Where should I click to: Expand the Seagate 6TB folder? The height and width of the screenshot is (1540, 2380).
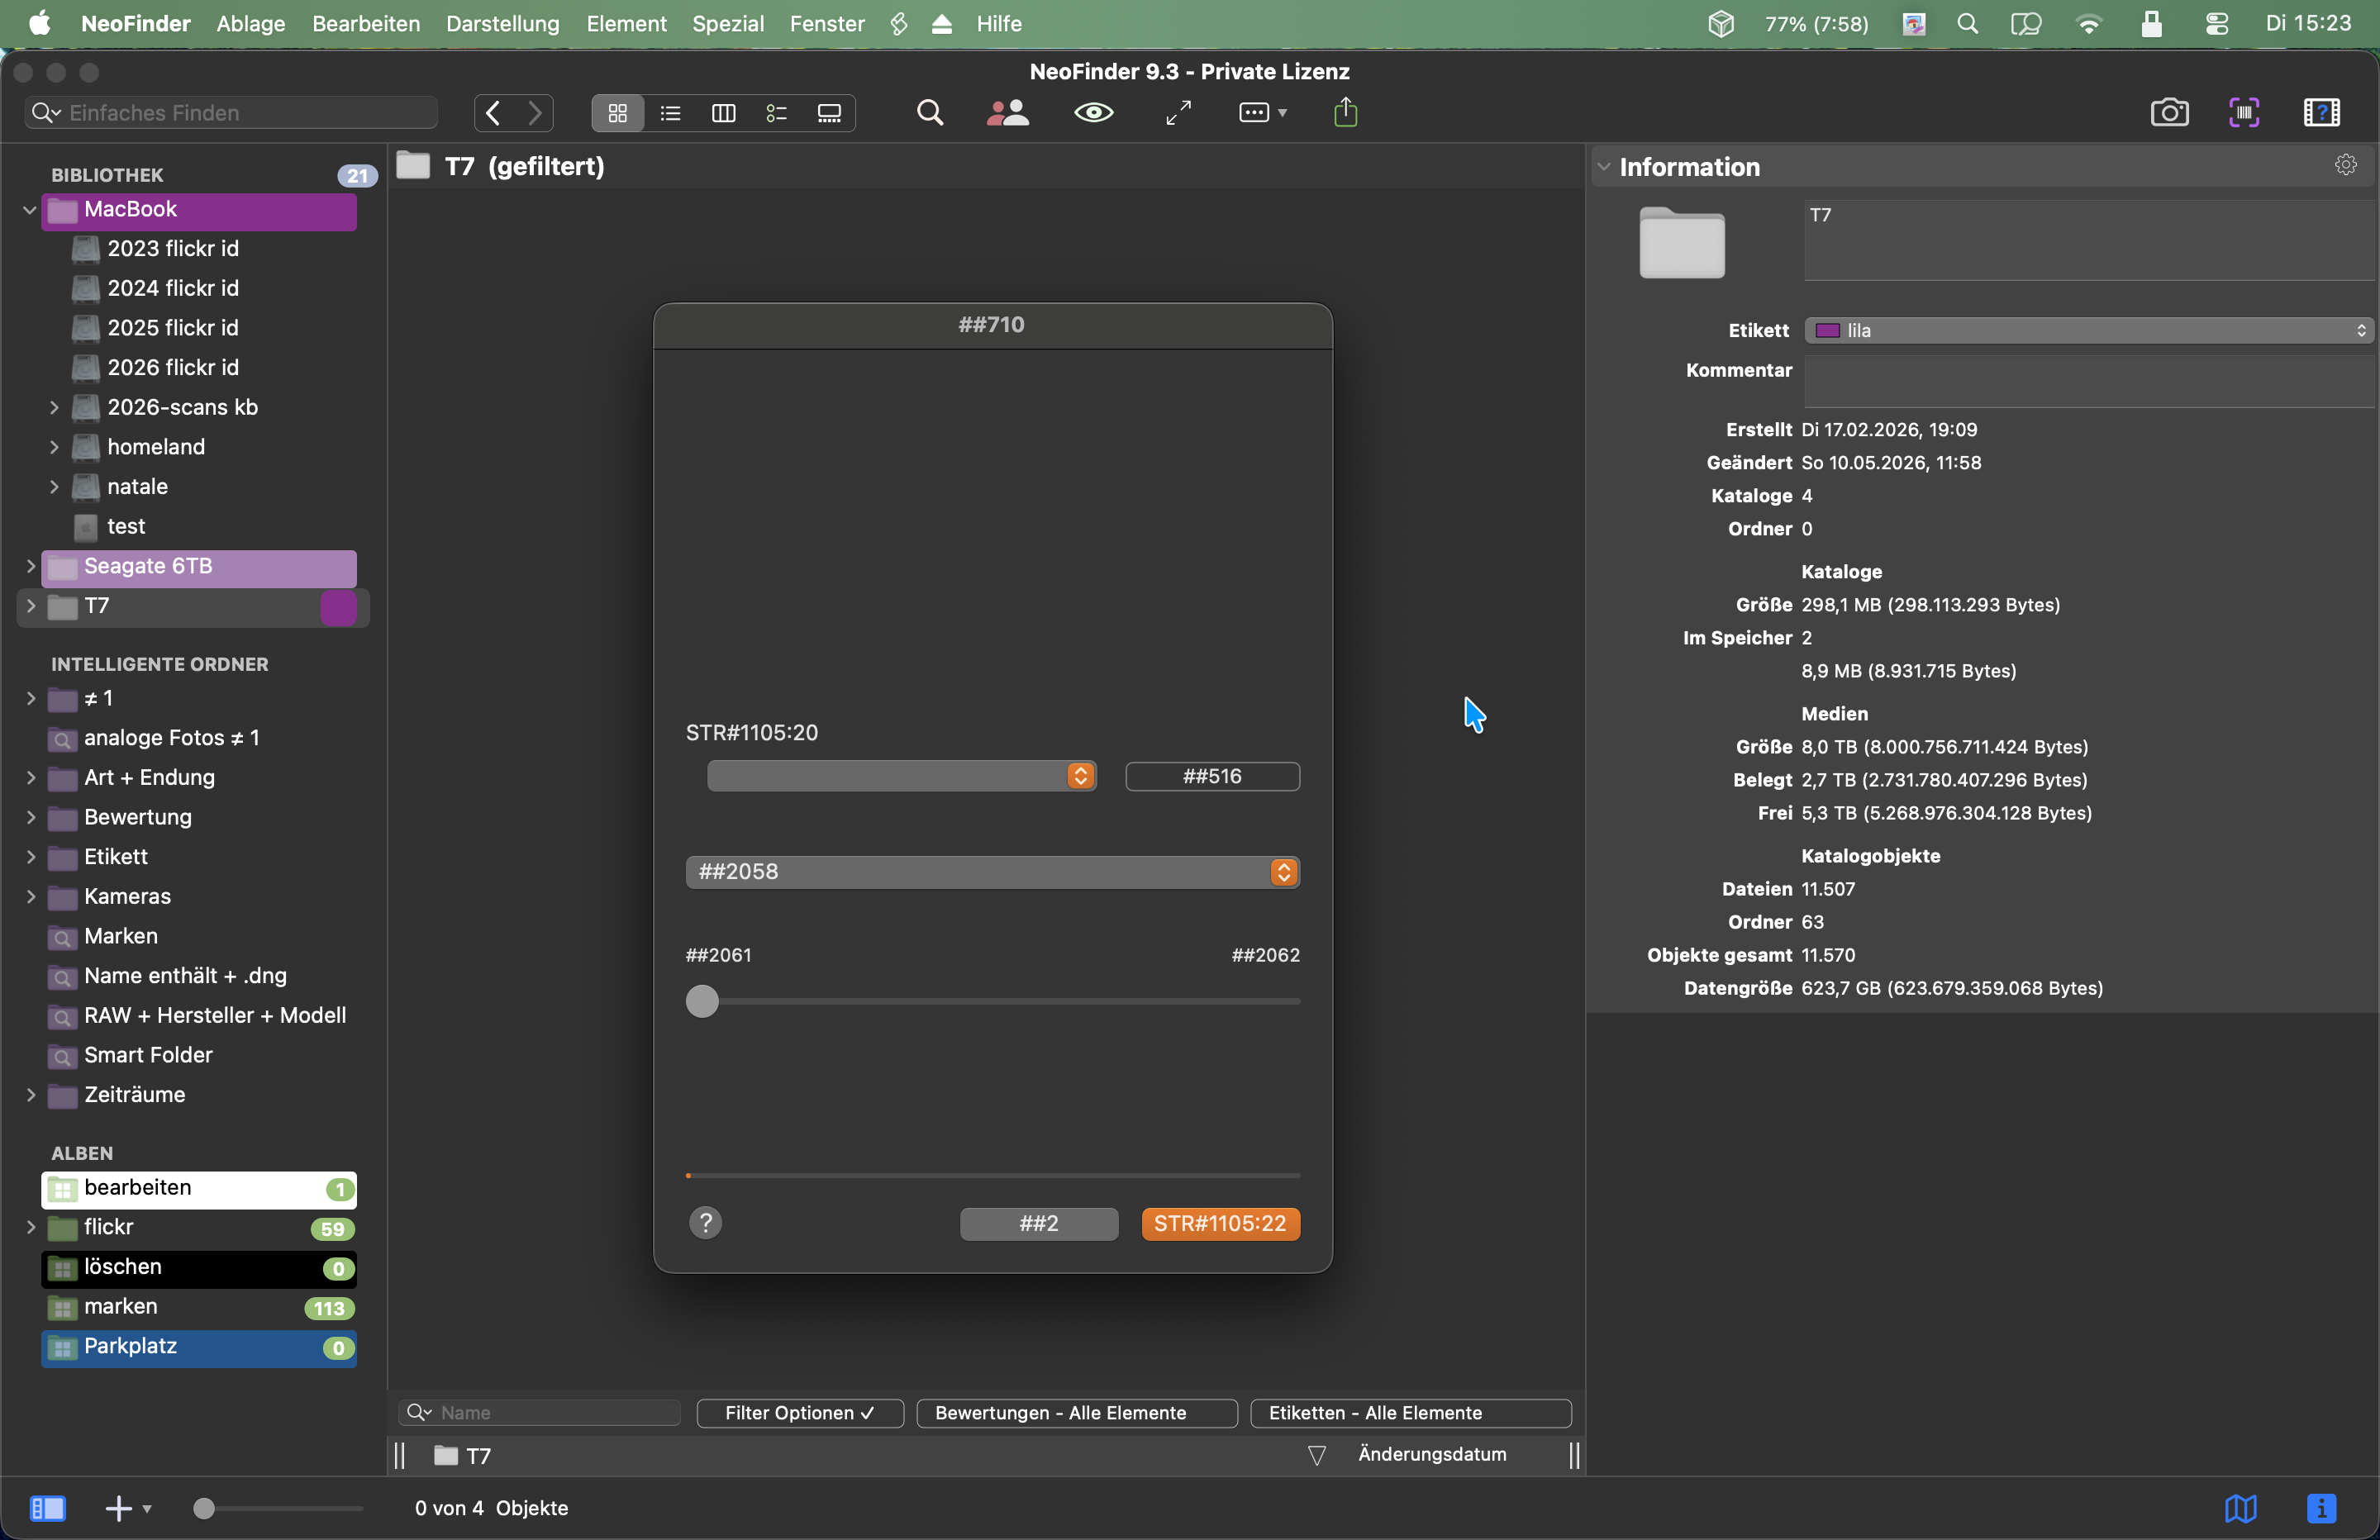[x=30, y=567]
